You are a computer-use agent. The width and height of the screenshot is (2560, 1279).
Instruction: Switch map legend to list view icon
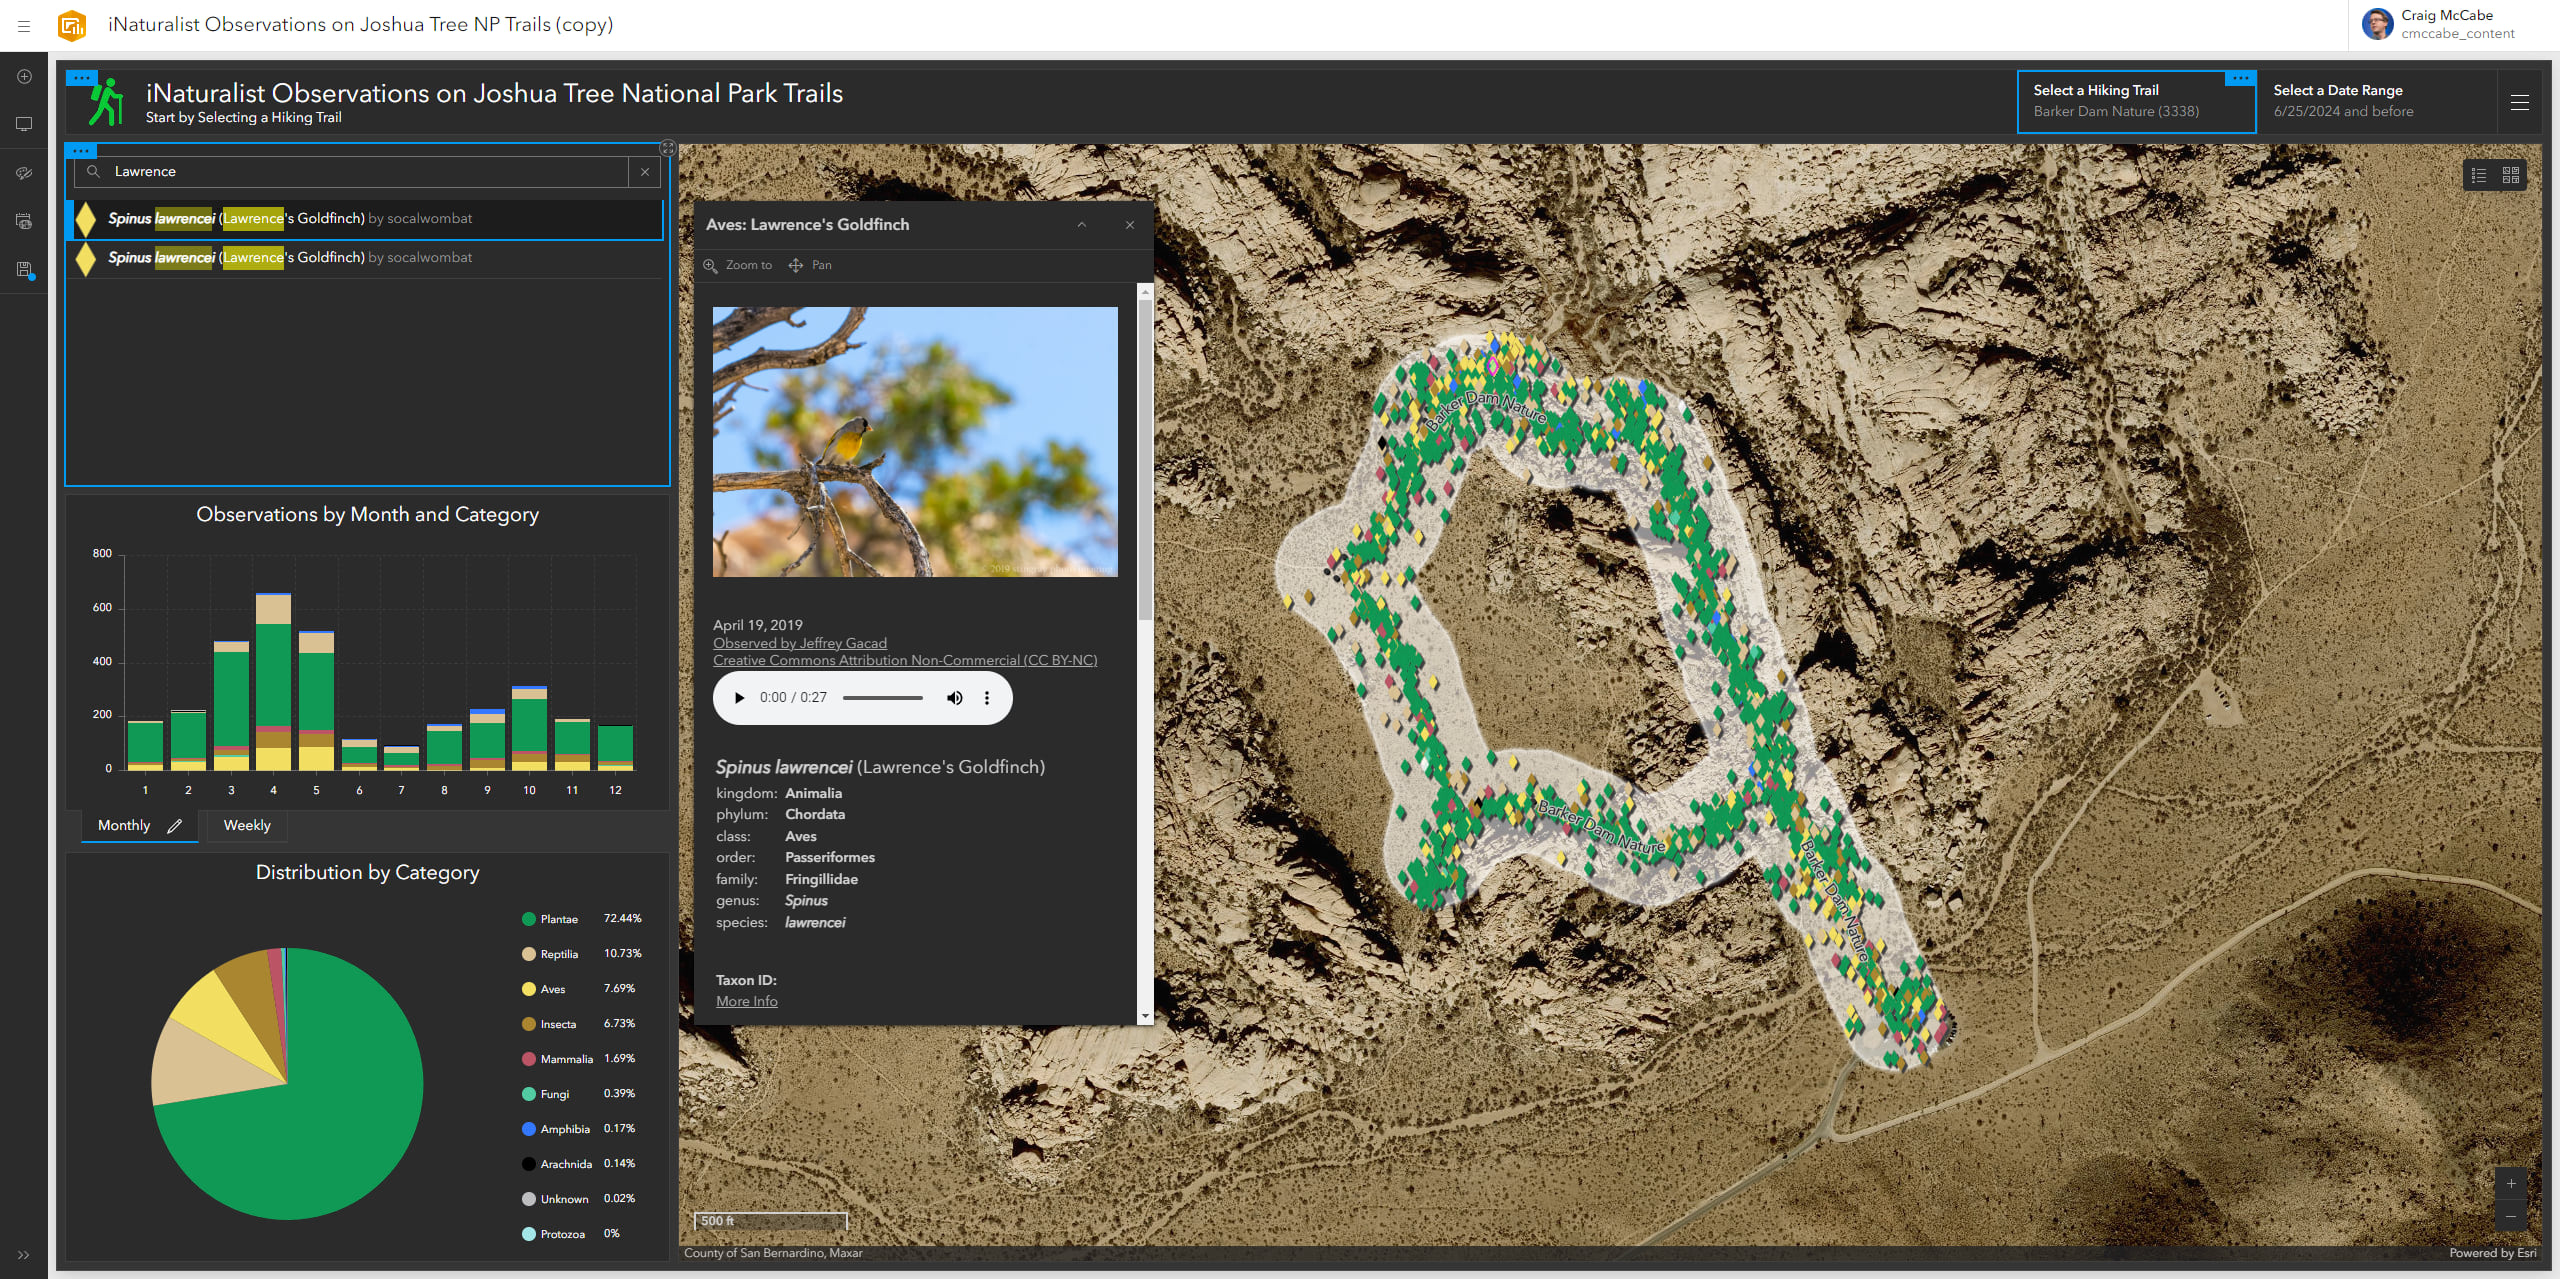pyautogui.click(x=2479, y=176)
